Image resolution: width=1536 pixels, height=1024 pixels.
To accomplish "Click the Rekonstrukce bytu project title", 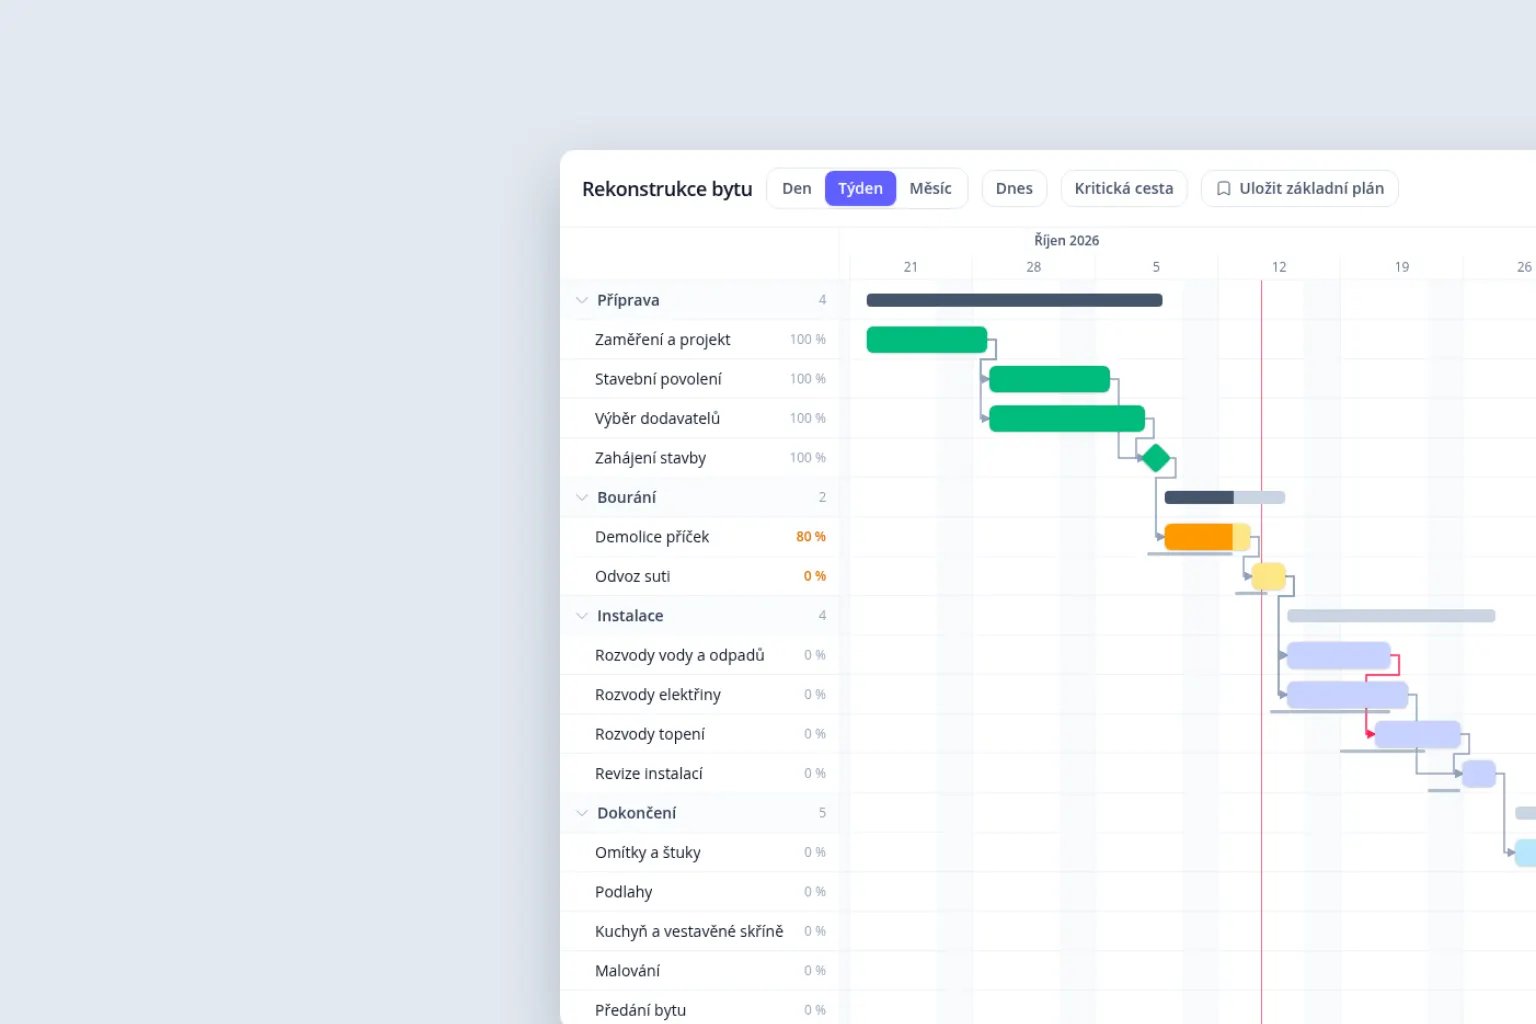I will tap(667, 189).
